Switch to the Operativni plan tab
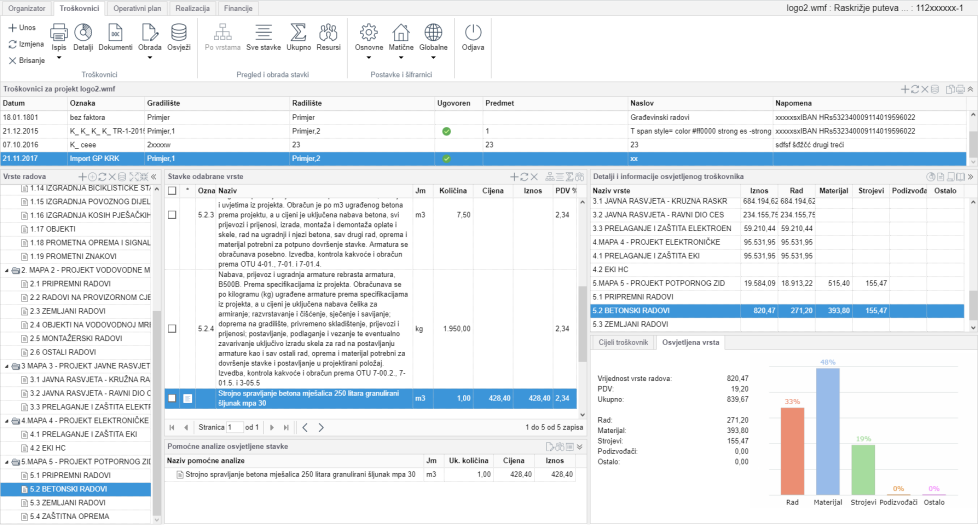 pos(137,8)
